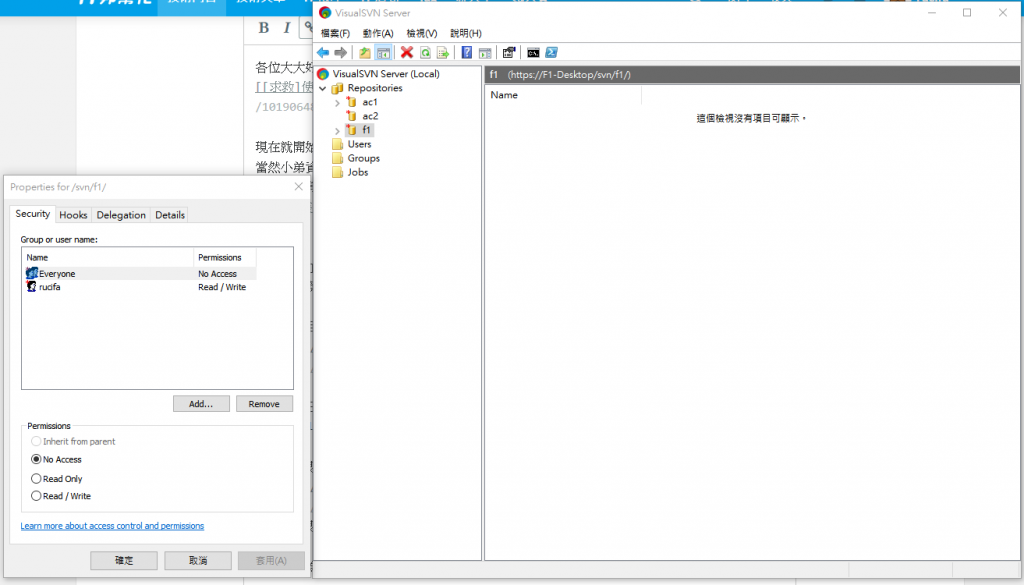Open the Groups folder in tree
The image size is (1024, 585).
(364, 158)
